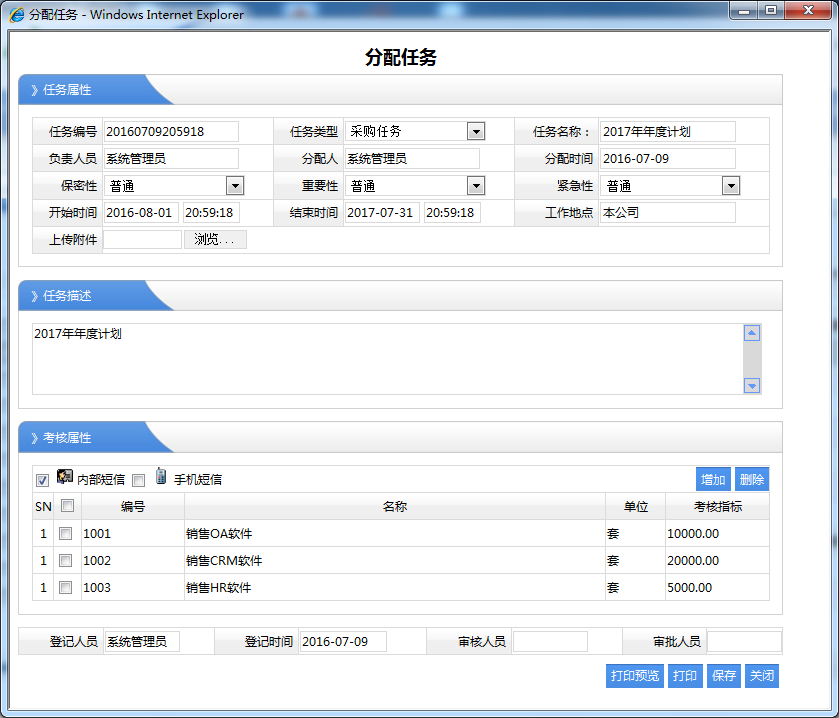Click the 增加 button
839x718 pixels.
coord(713,480)
